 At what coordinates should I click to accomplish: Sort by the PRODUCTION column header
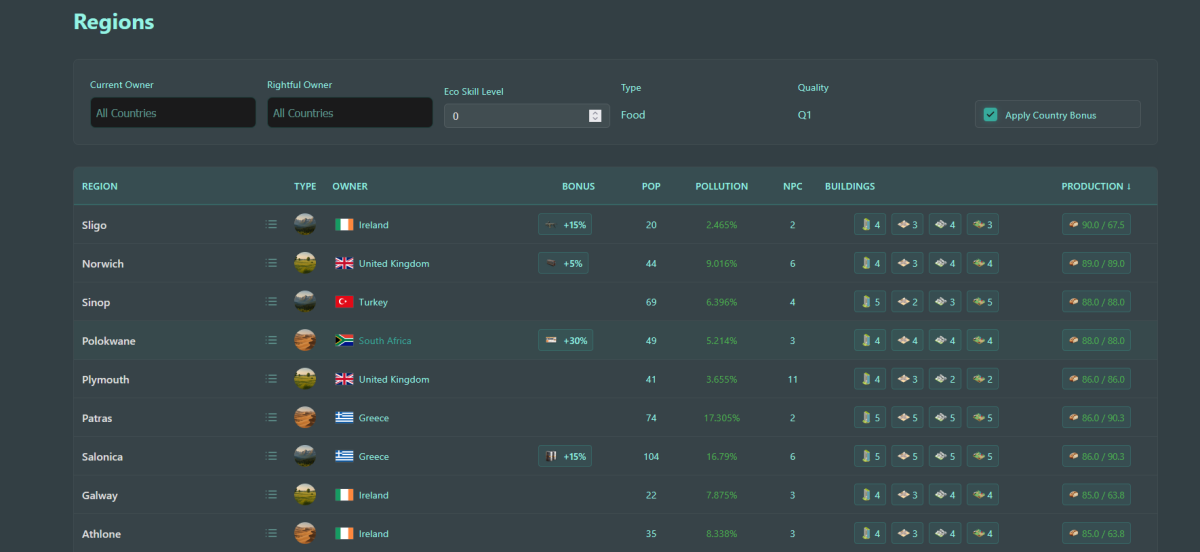1096,186
